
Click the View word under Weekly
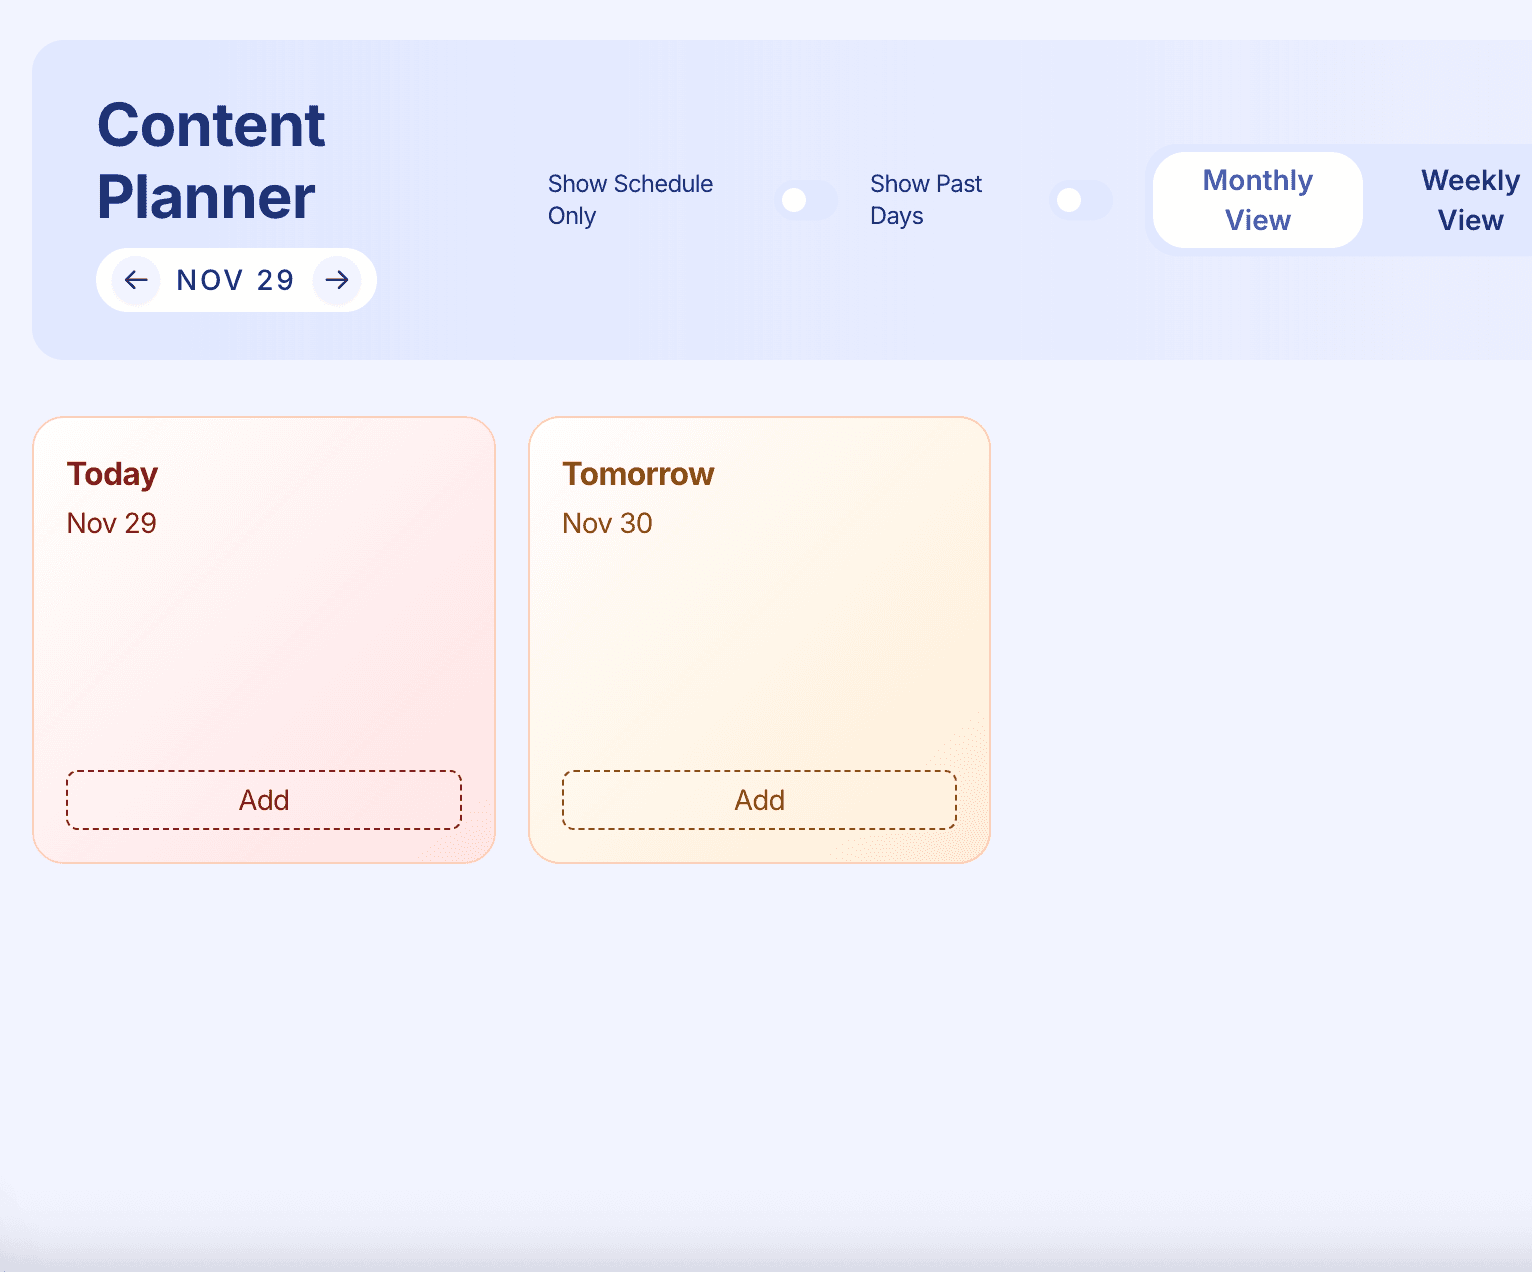[x=1470, y=220]
